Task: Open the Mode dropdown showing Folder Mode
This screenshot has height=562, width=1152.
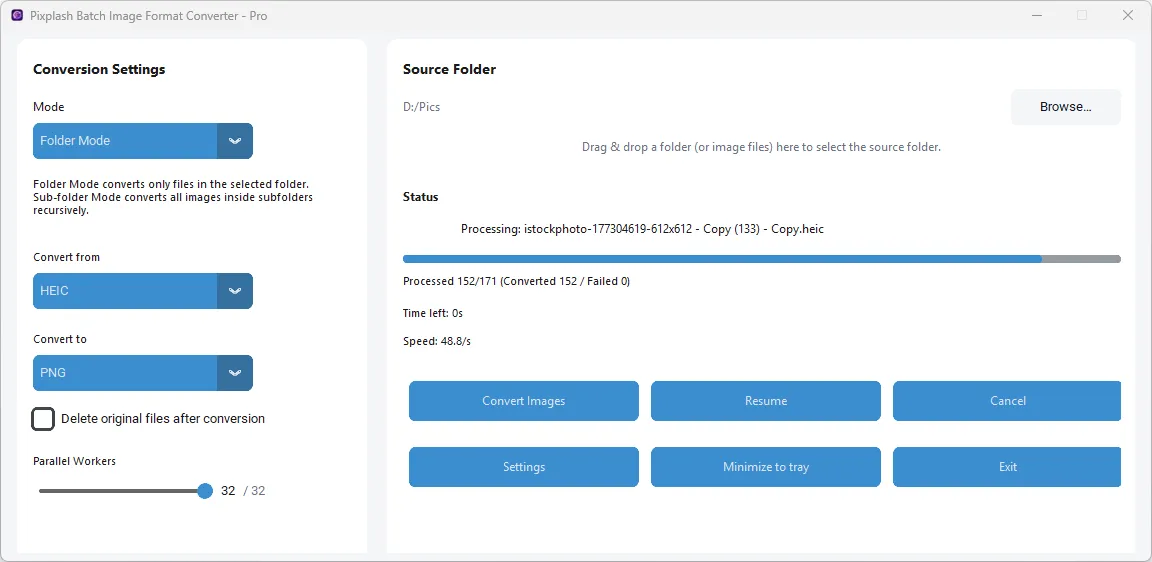Action: [x=126, y=141]
